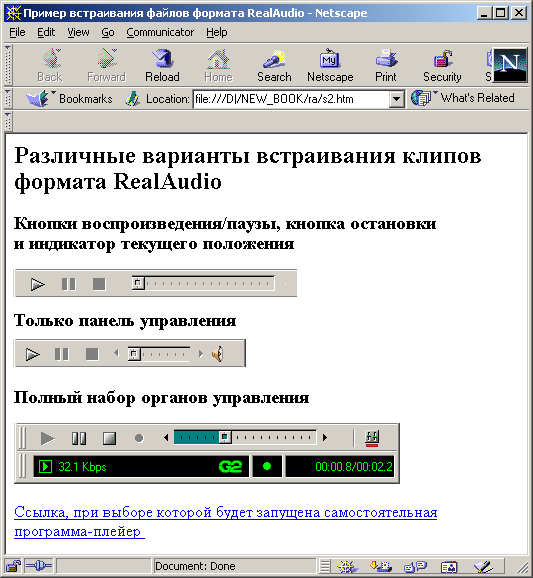
Task: Open the Help menu
Action: [217, 32]
